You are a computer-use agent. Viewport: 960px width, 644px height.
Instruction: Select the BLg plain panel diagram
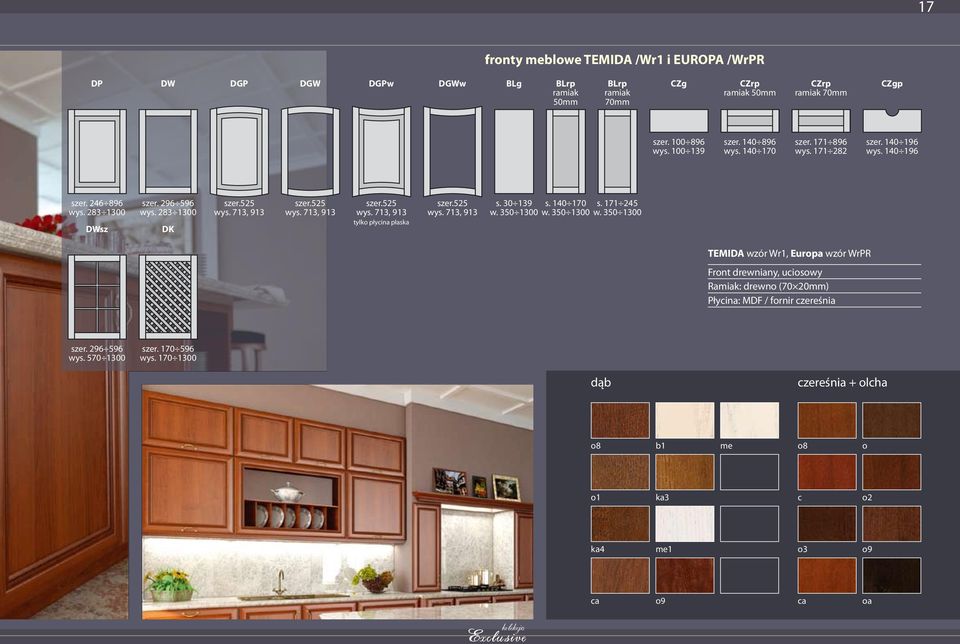tap(514, 151)
